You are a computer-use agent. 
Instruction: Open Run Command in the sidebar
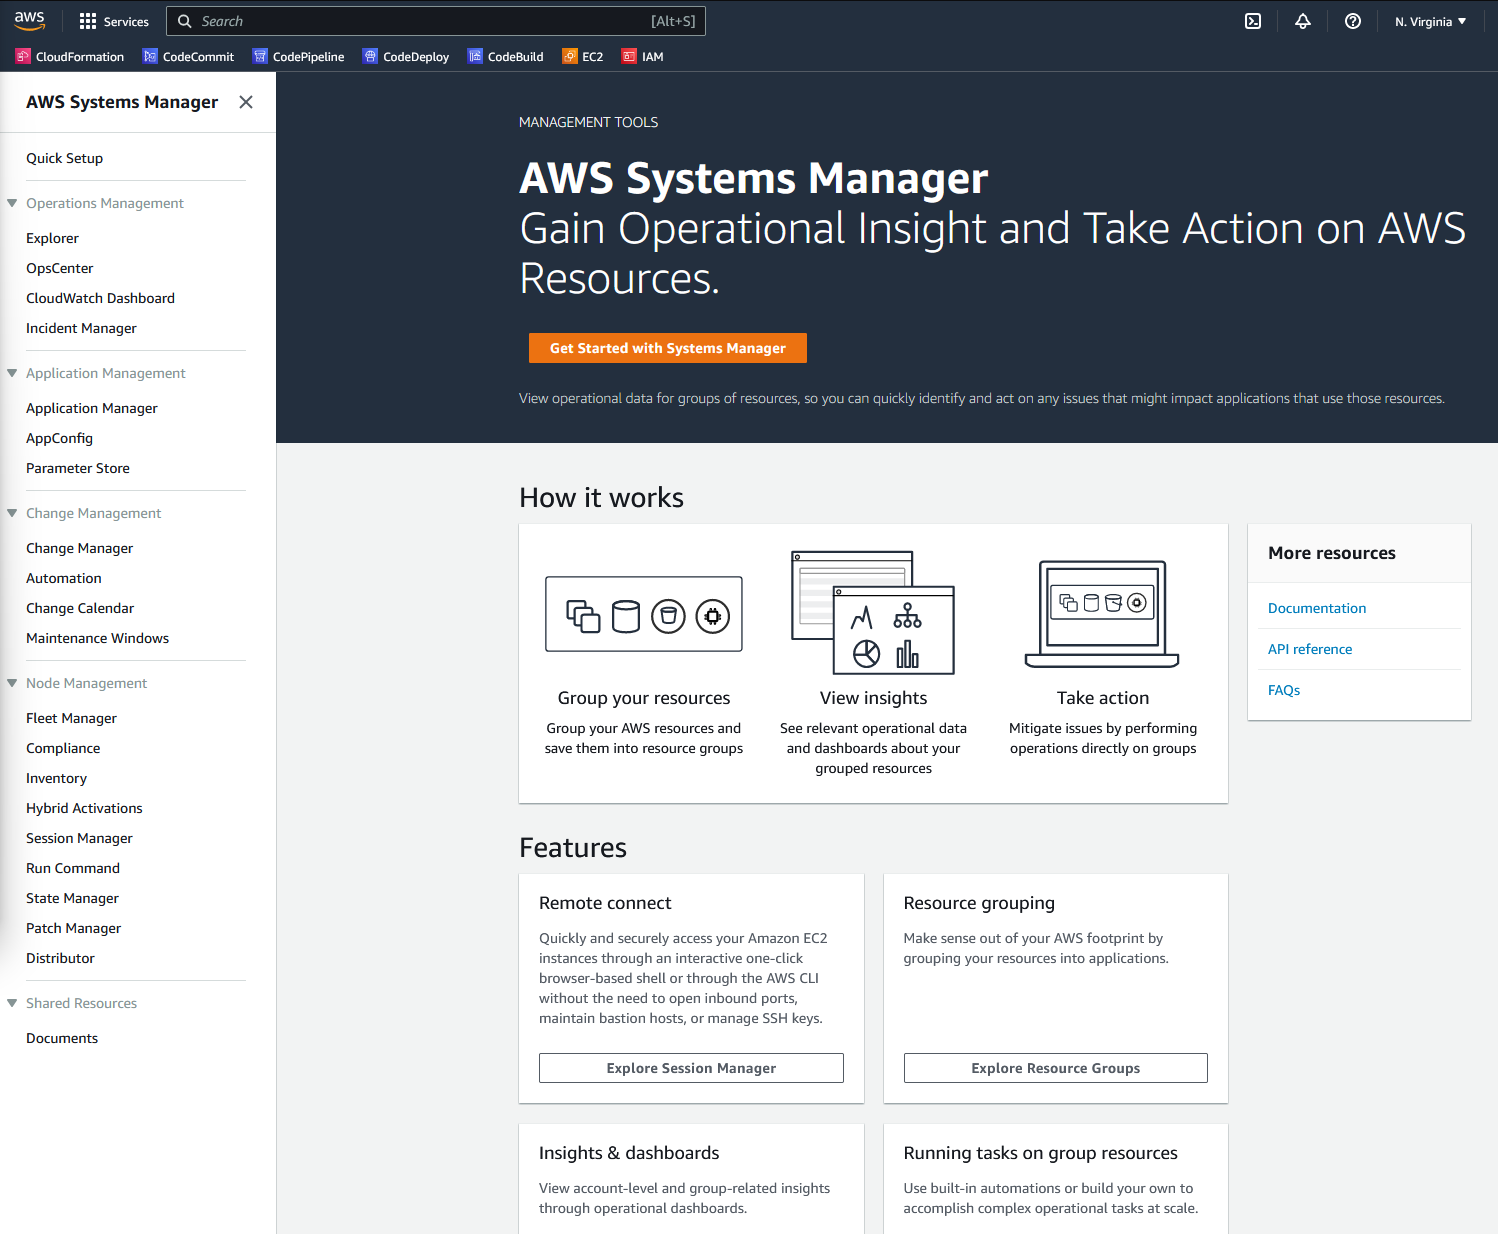pos(73,868)
